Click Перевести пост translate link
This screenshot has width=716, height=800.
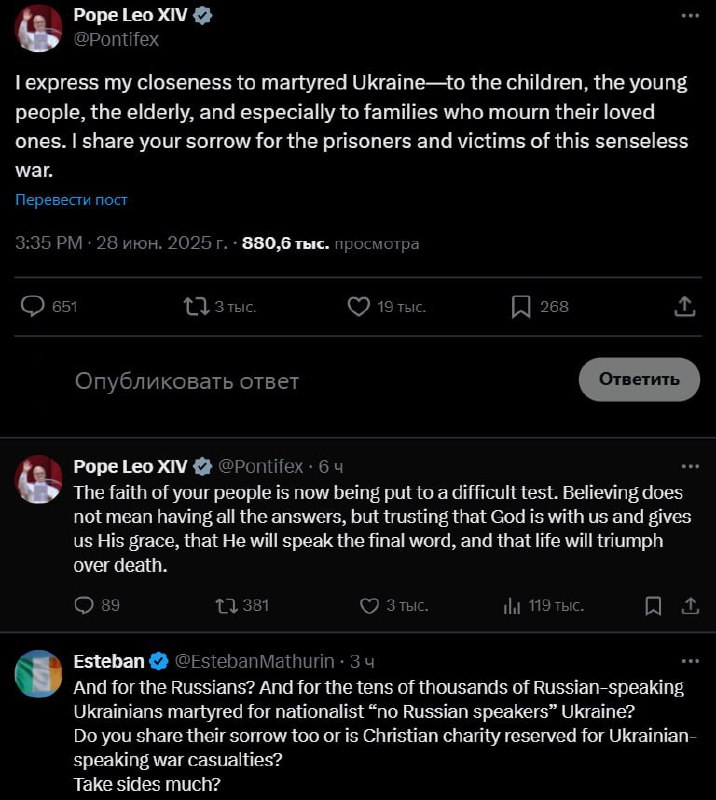click(71, 200)
